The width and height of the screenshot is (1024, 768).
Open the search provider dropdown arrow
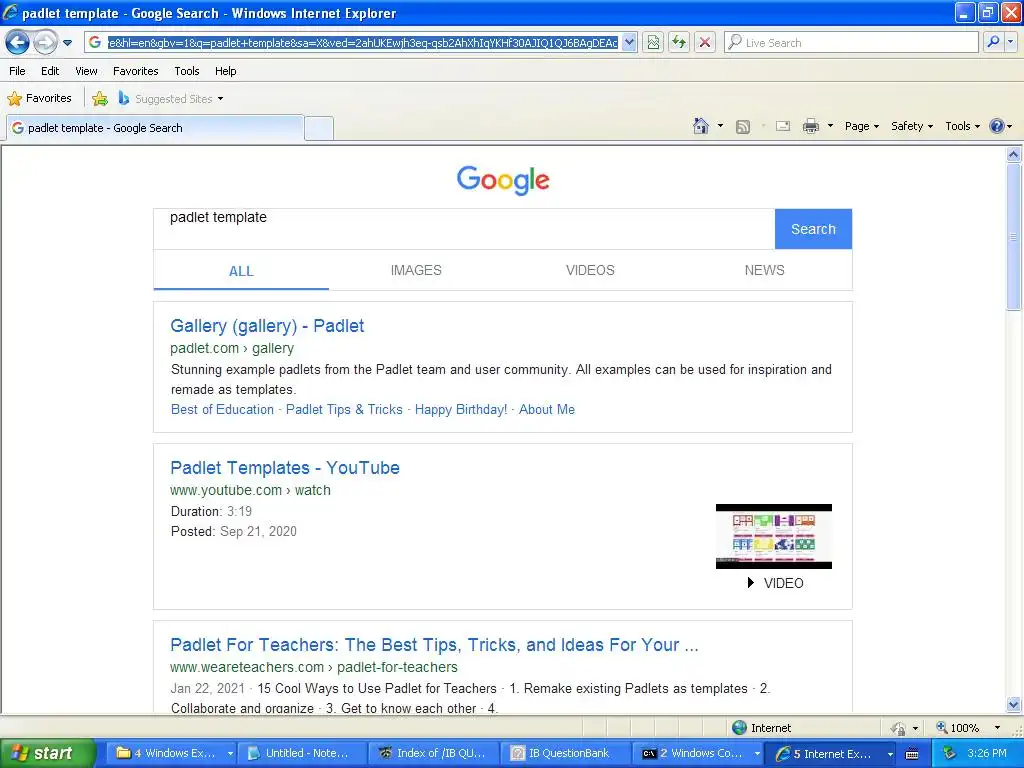[x=1011, y=42]
